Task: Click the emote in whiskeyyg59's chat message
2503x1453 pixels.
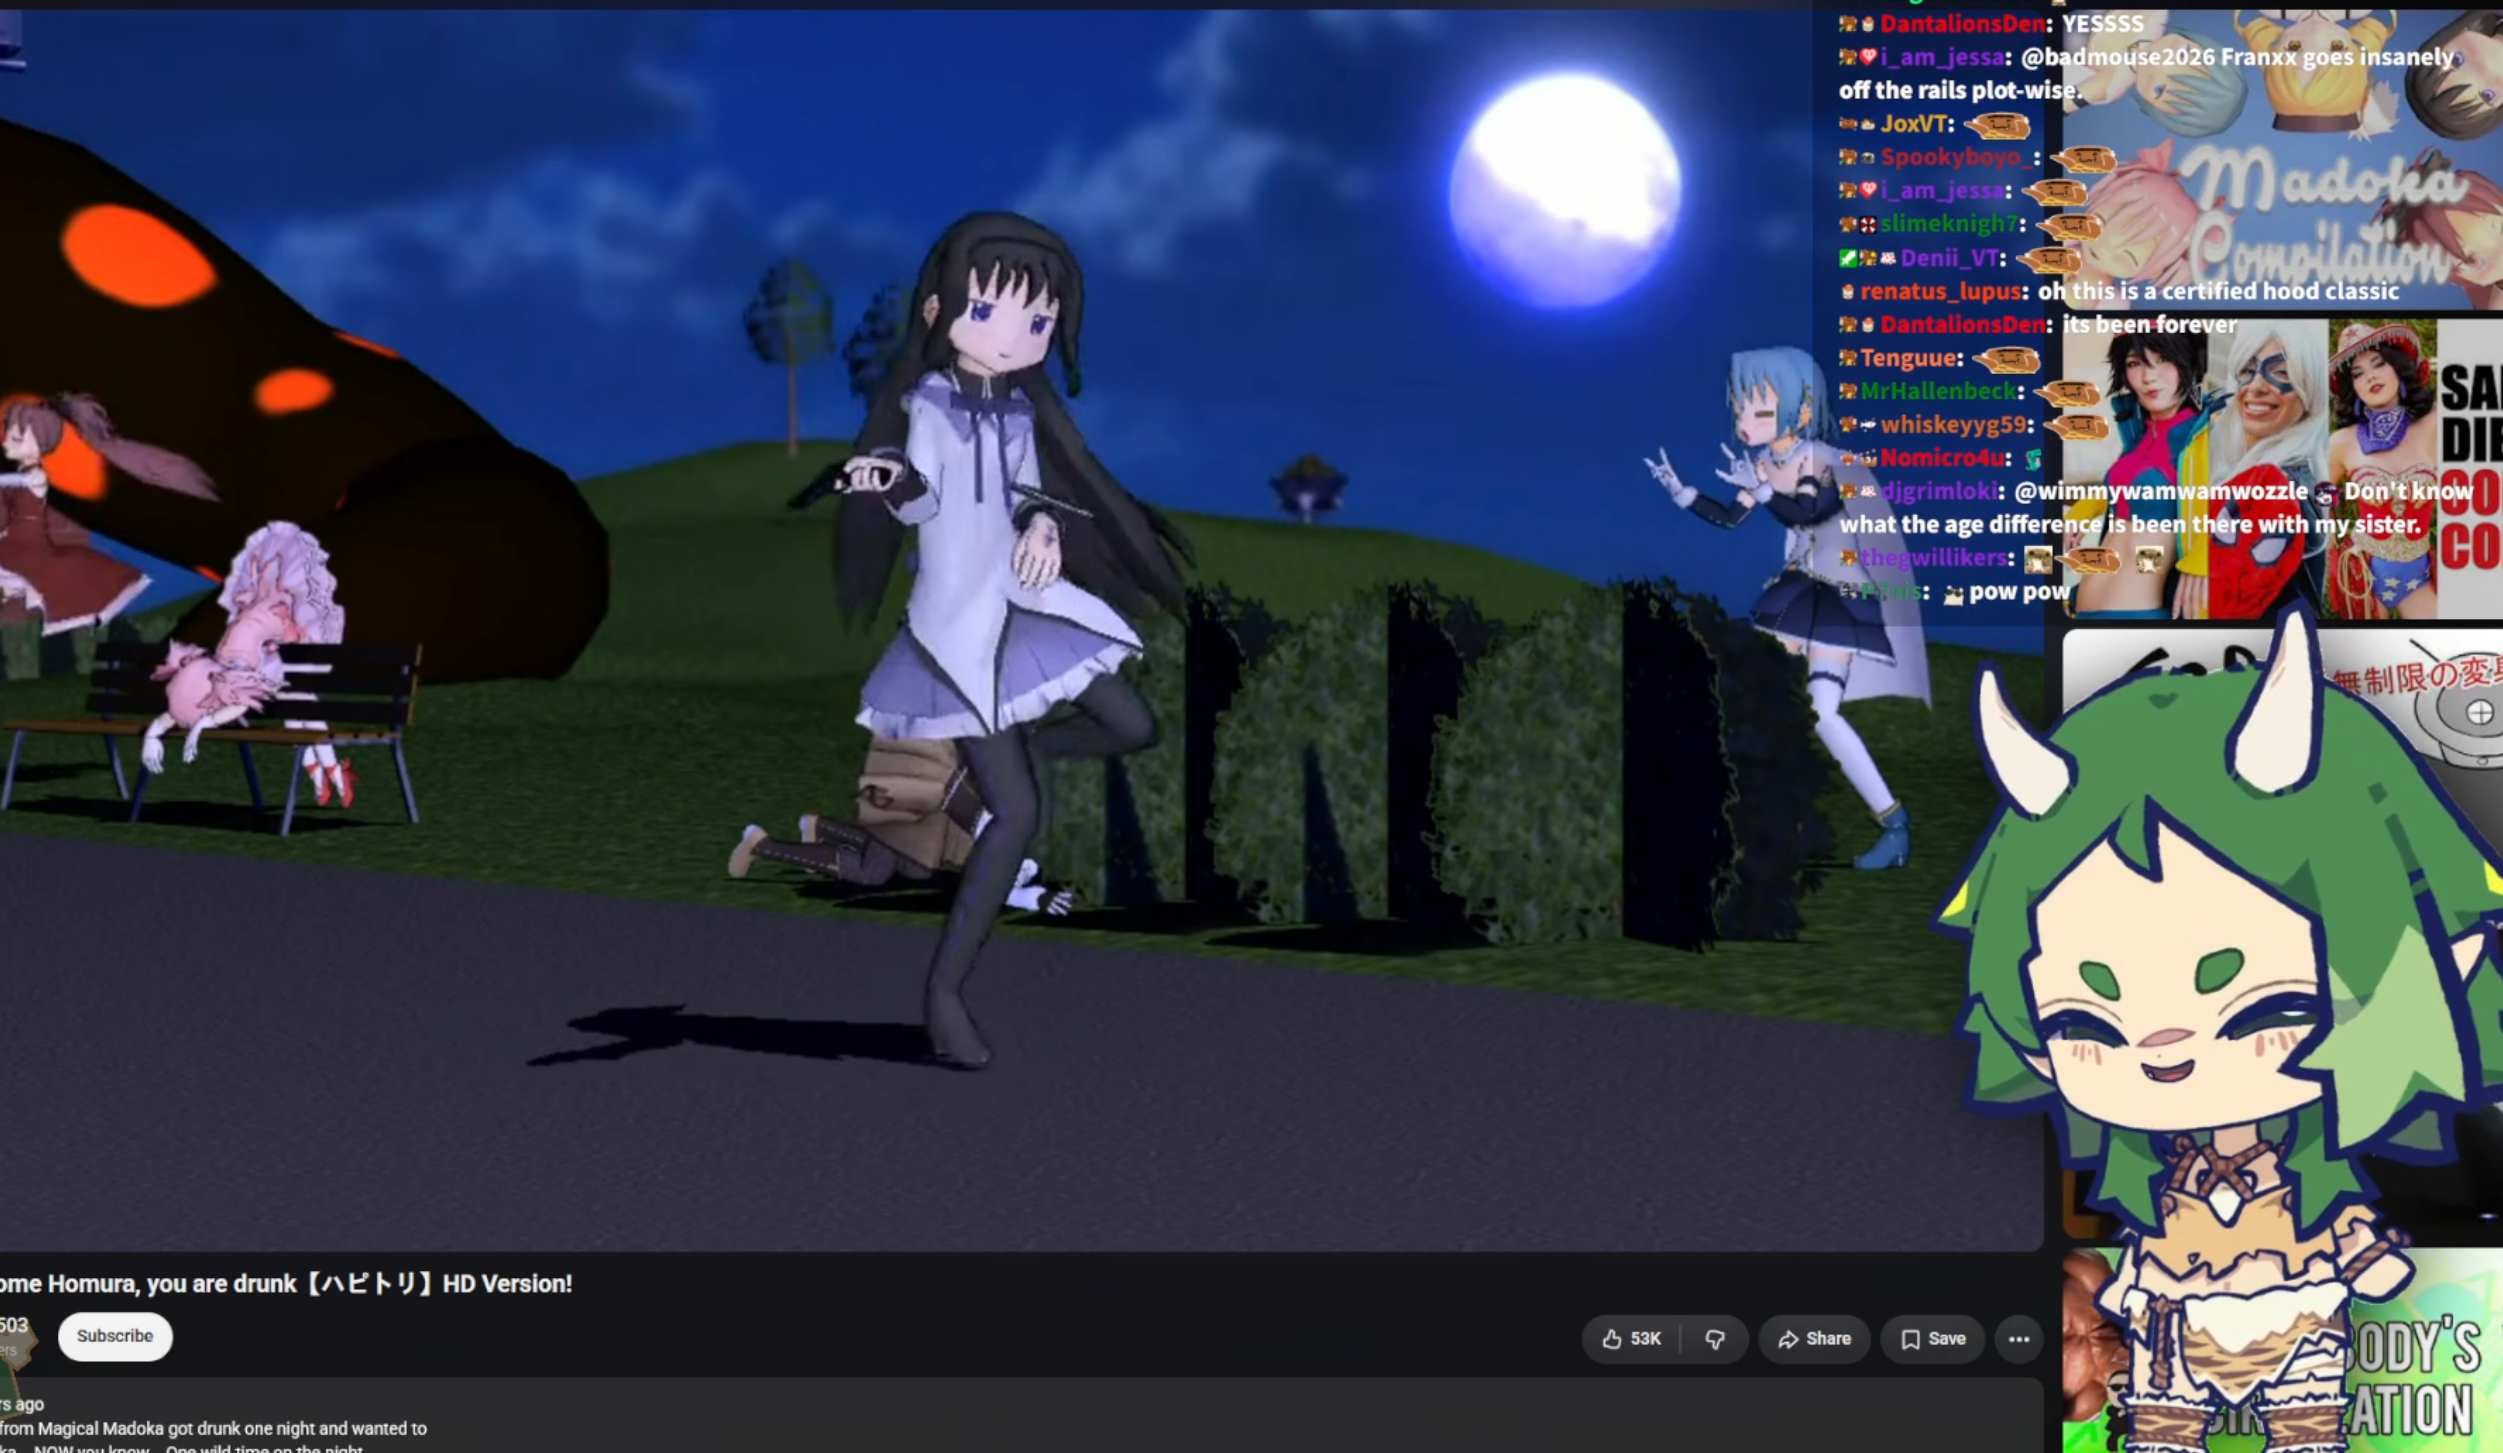Action: coord(2077,426)
